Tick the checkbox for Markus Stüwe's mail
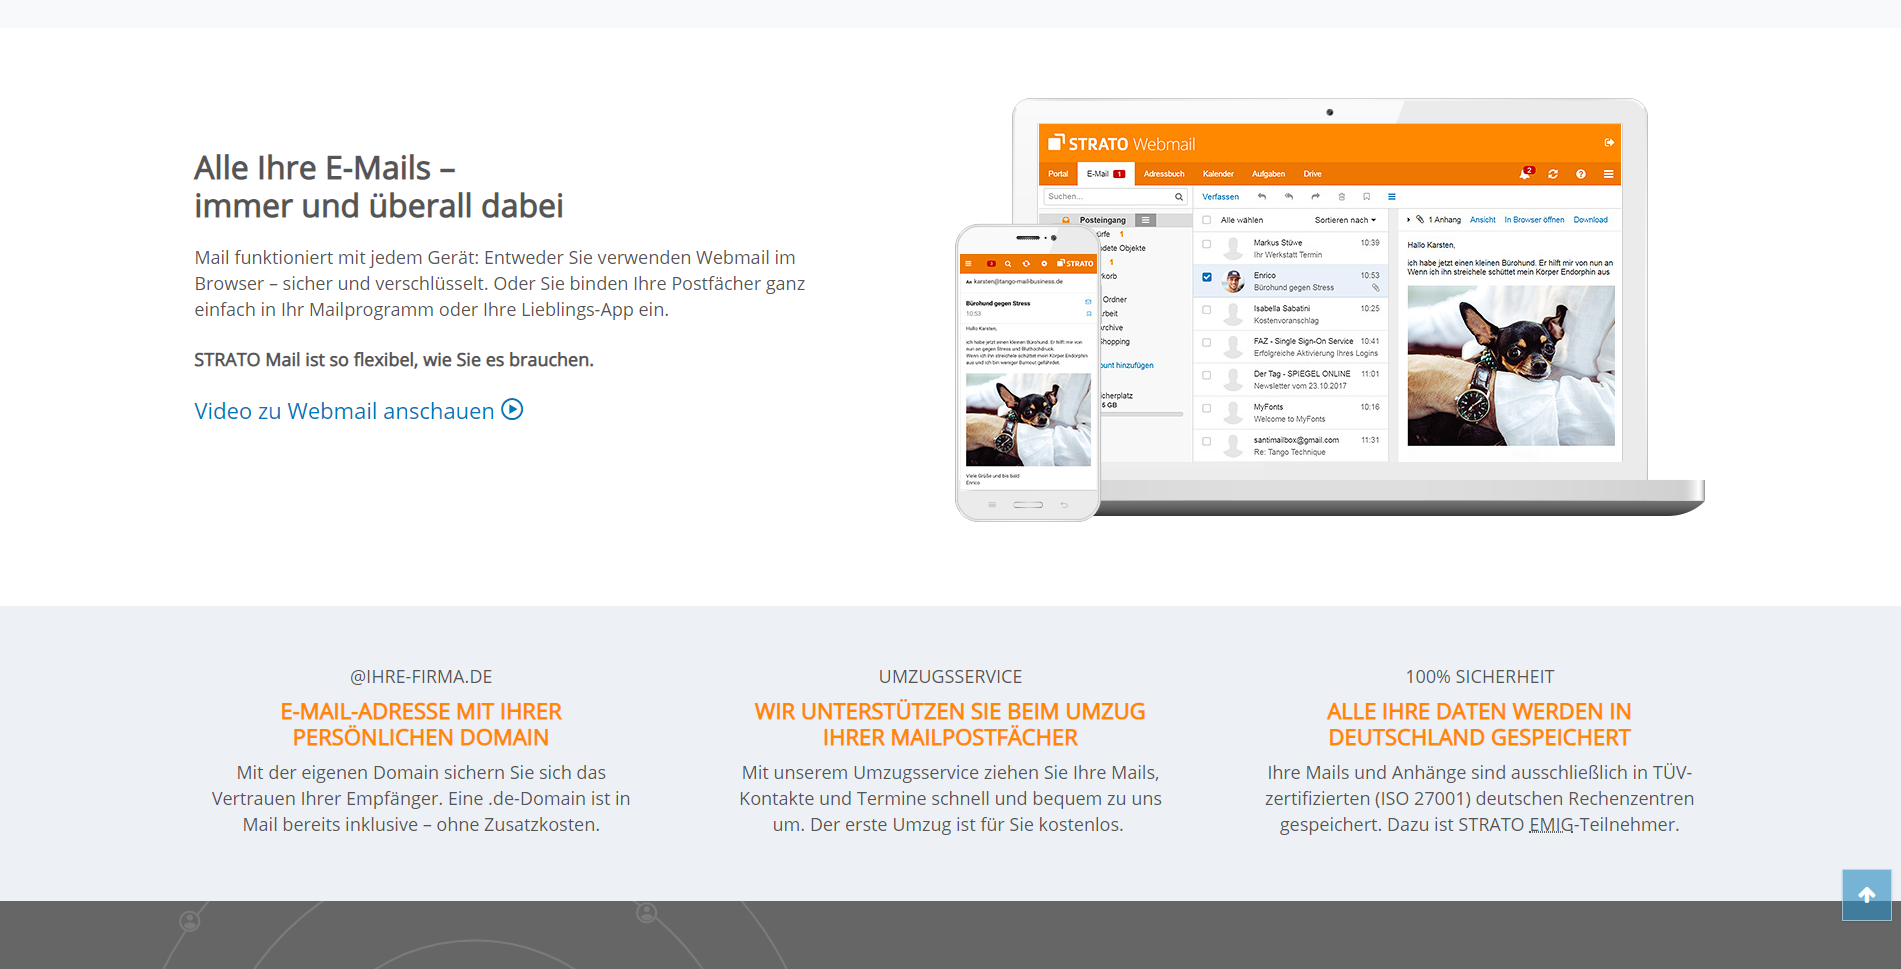This screenshot has width=1901, height=969. (x=1207, y=244)
